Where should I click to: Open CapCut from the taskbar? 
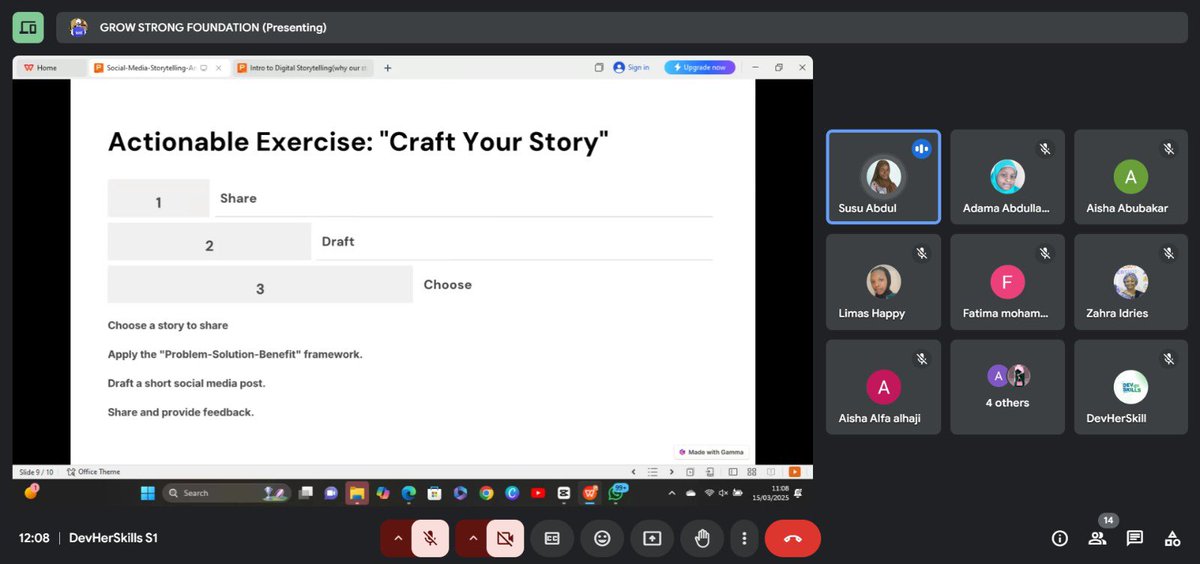(x=563, y=492)
